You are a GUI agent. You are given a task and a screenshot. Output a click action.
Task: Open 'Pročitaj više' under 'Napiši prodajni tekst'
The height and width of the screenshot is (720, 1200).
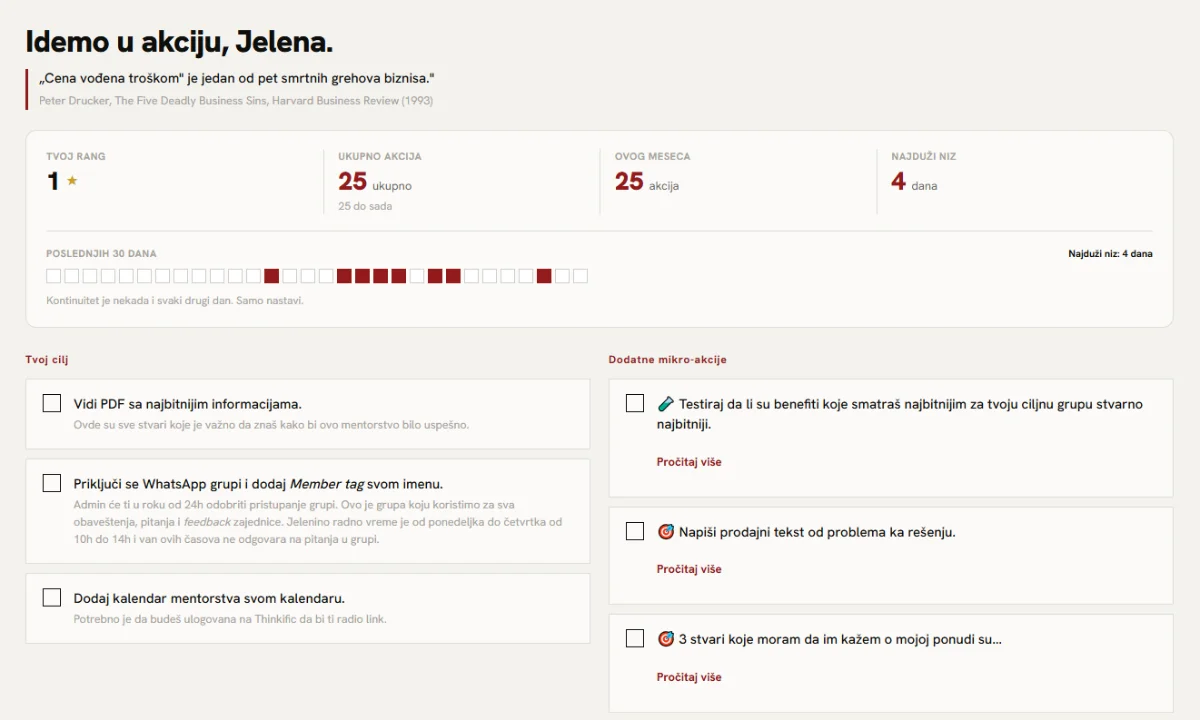pos(689,569)
